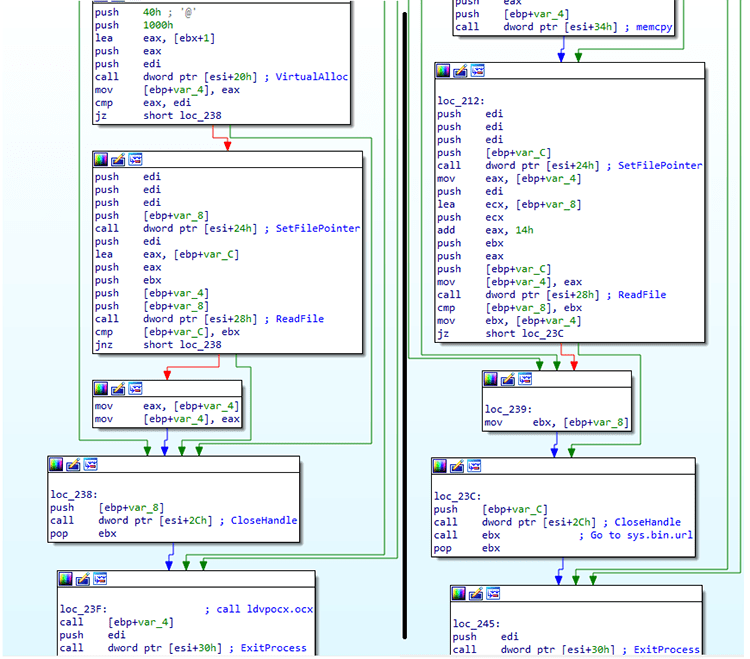Click the edit pencil icon on loc_238 node
This screenshot has height=659, width=750.
coord(73,465)
